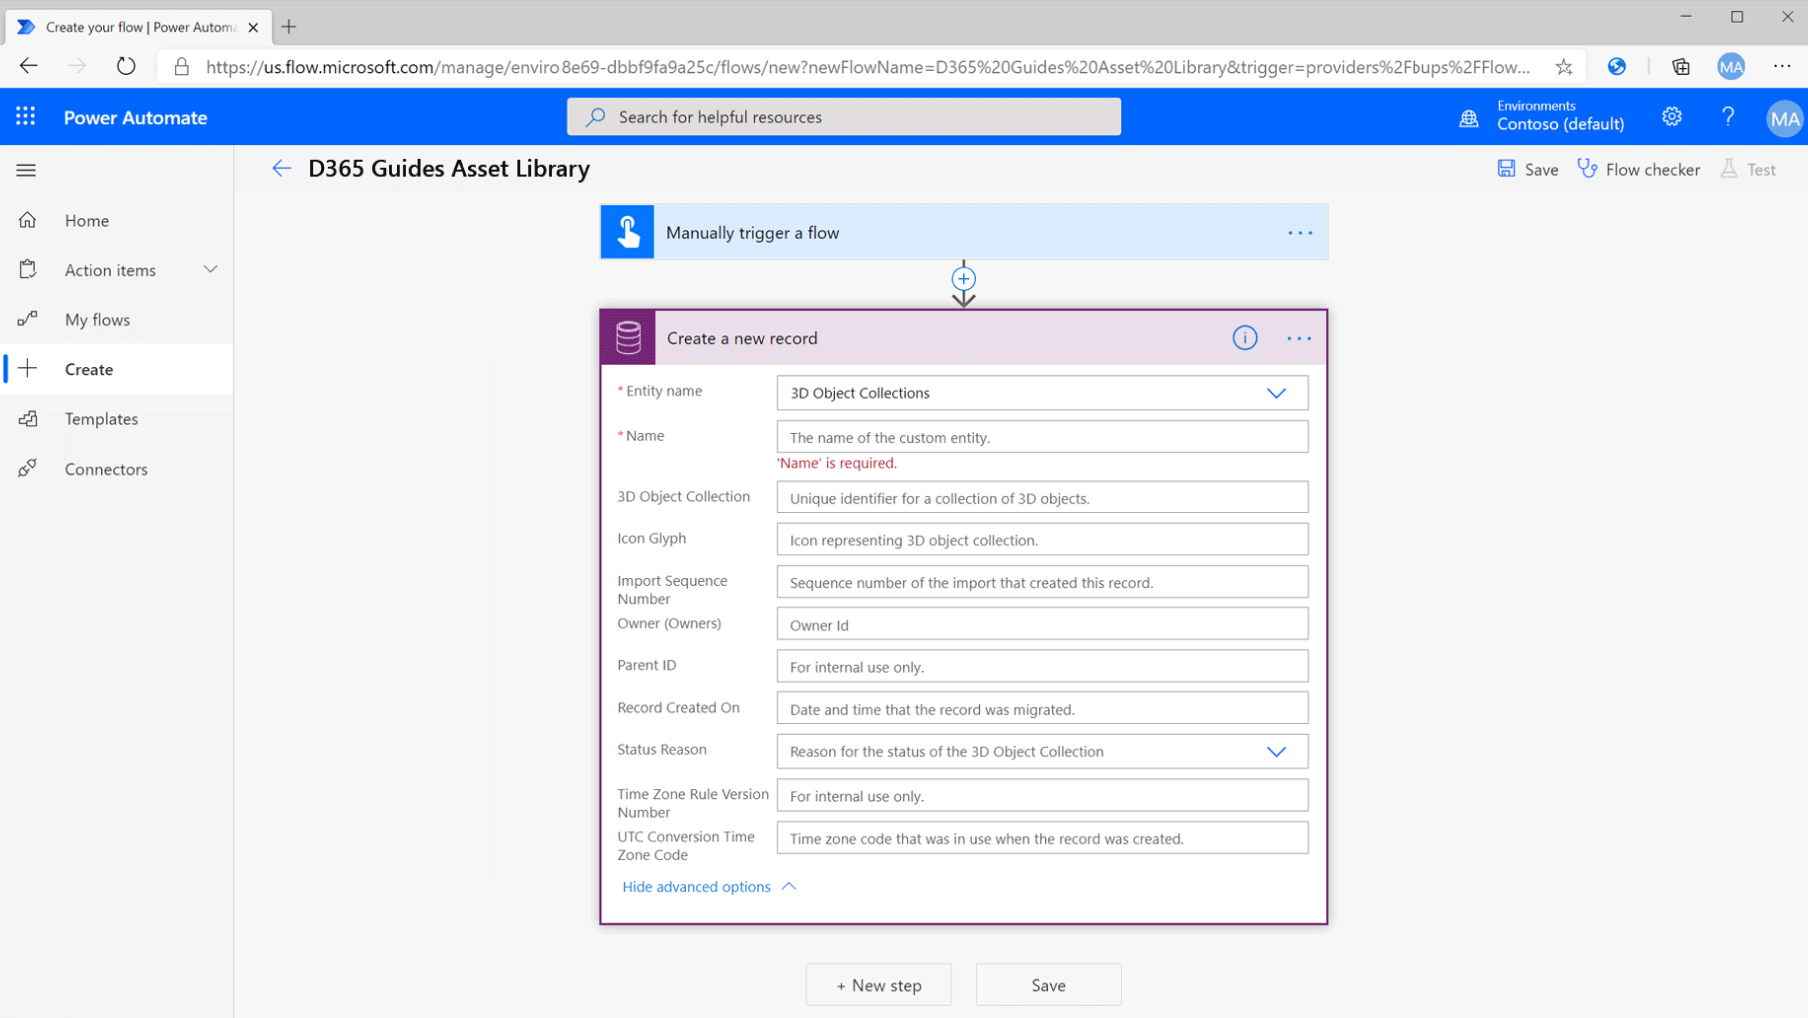Screen dimensions: 1808x1018
Task: Click the Create a new record info icon
Action: coord(1244,338)
